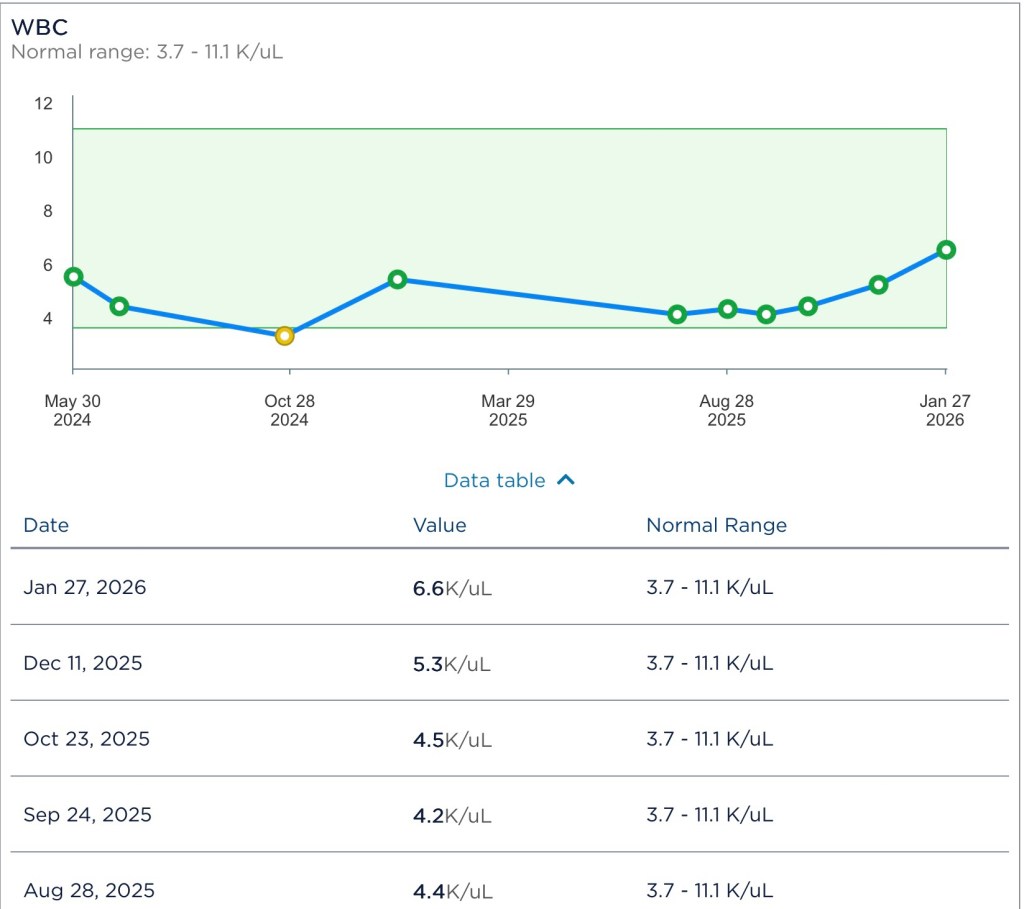Click the Data table link text

[494, 480]
